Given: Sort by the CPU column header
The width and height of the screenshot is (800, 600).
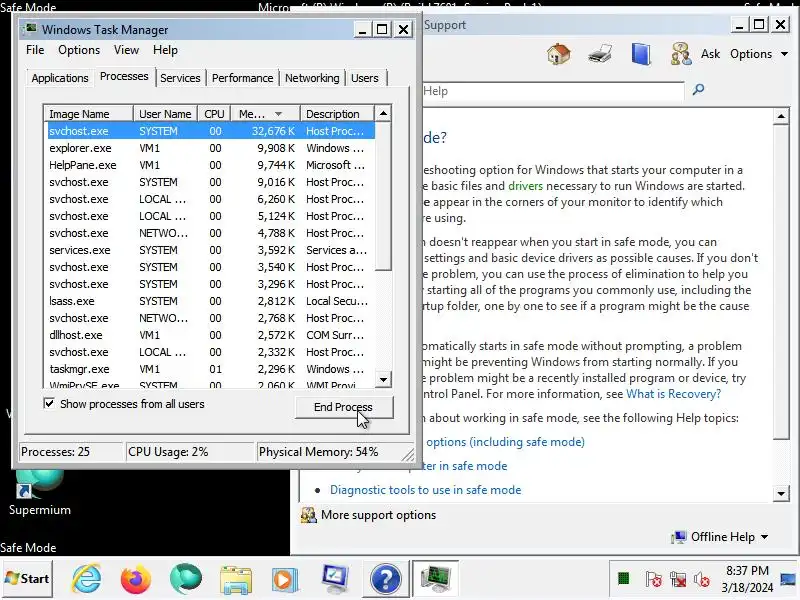Looking at the screenshot, I should click(214, 114).
